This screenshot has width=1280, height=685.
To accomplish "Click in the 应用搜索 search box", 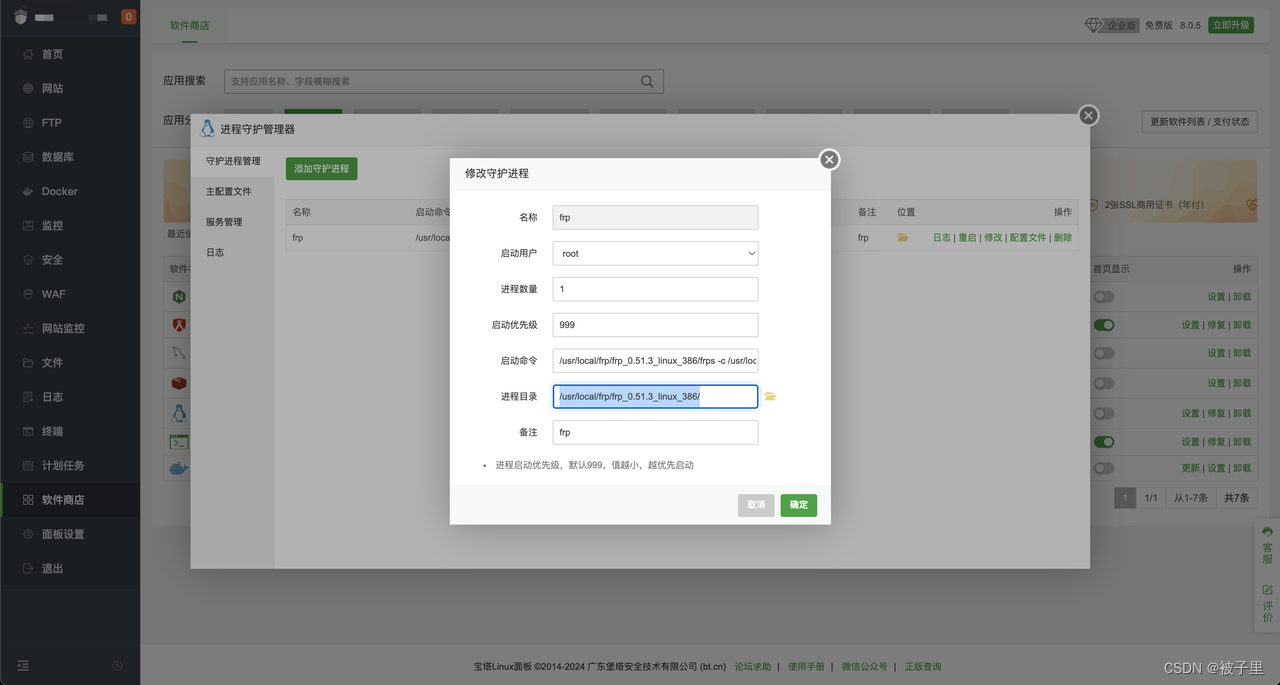I will [433, 81].
